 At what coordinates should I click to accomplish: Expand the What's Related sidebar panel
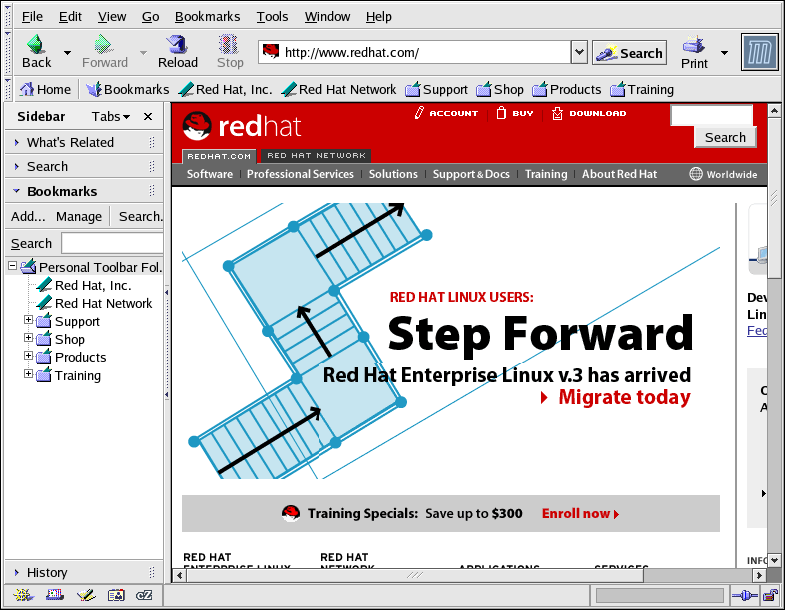pos(17,142)
